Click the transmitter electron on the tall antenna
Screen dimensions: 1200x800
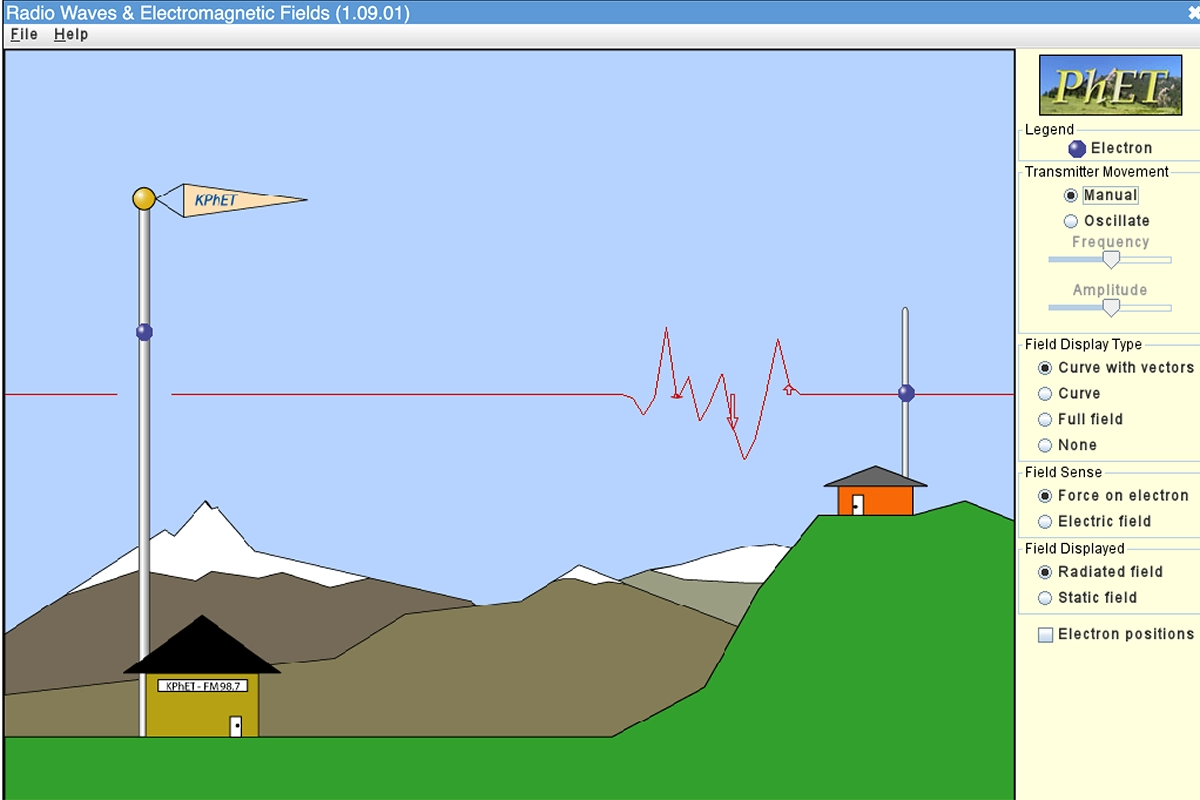144,332
